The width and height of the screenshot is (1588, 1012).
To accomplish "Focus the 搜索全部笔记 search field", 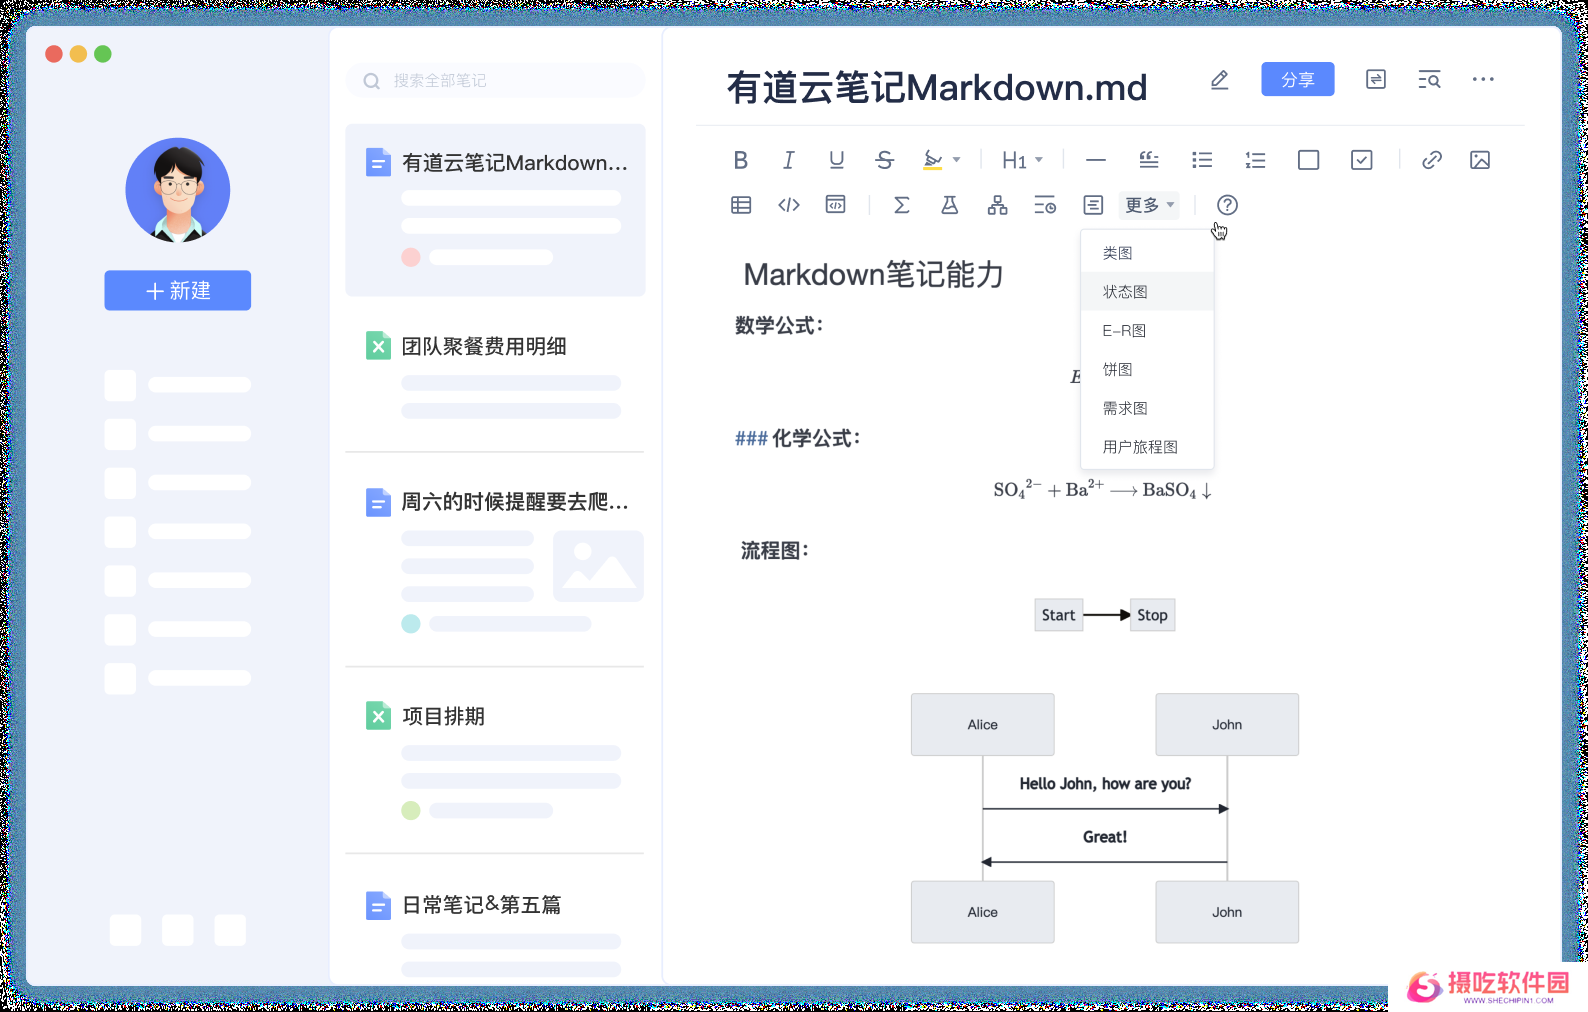I will pyautogui.click(x=496, y=81).
